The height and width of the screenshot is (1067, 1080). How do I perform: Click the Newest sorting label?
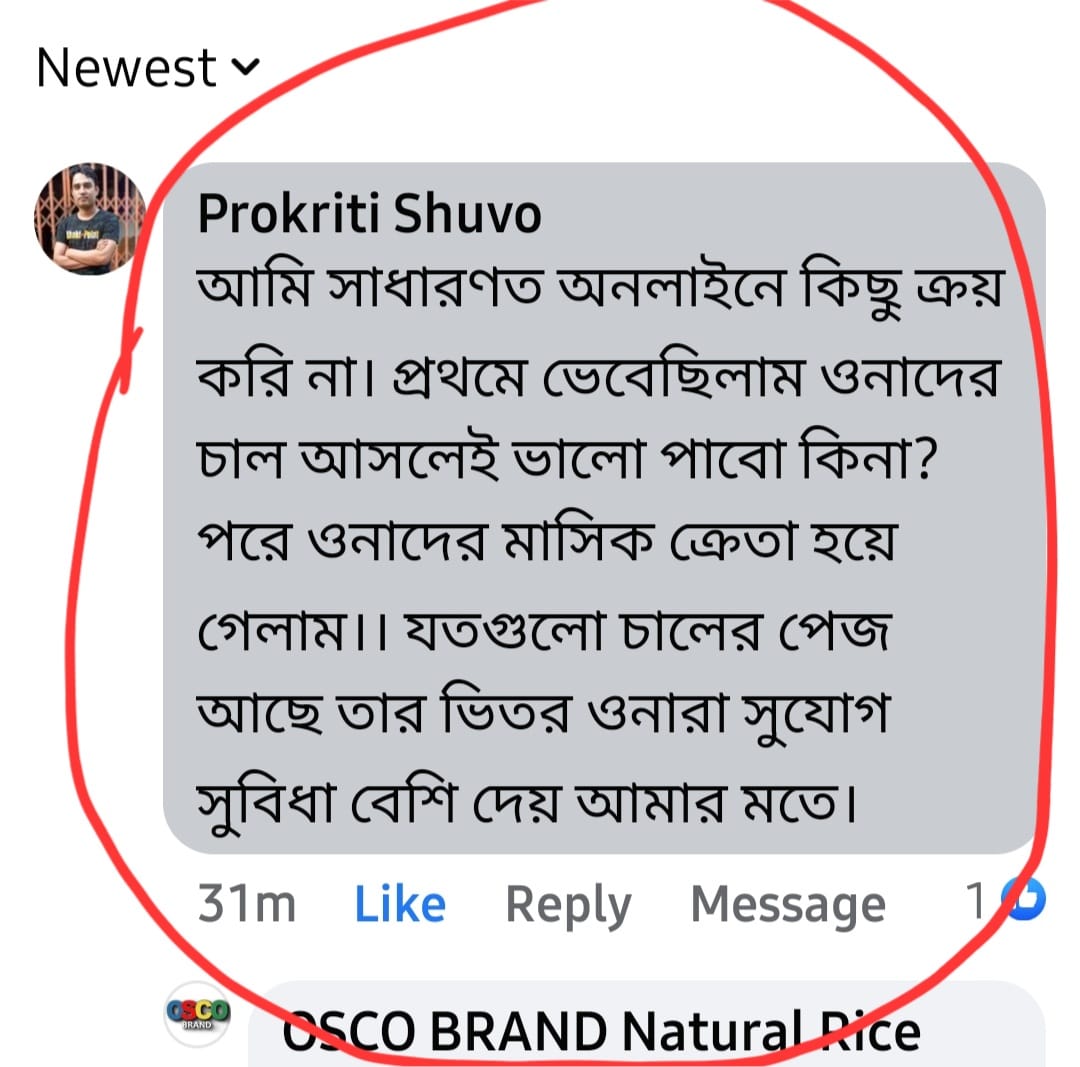point(126,68)
